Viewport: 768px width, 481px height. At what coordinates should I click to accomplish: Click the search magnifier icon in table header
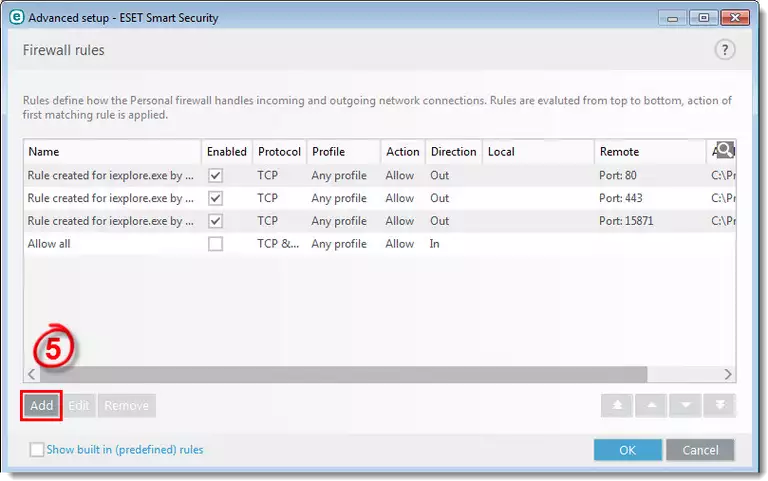pos(722,151)
